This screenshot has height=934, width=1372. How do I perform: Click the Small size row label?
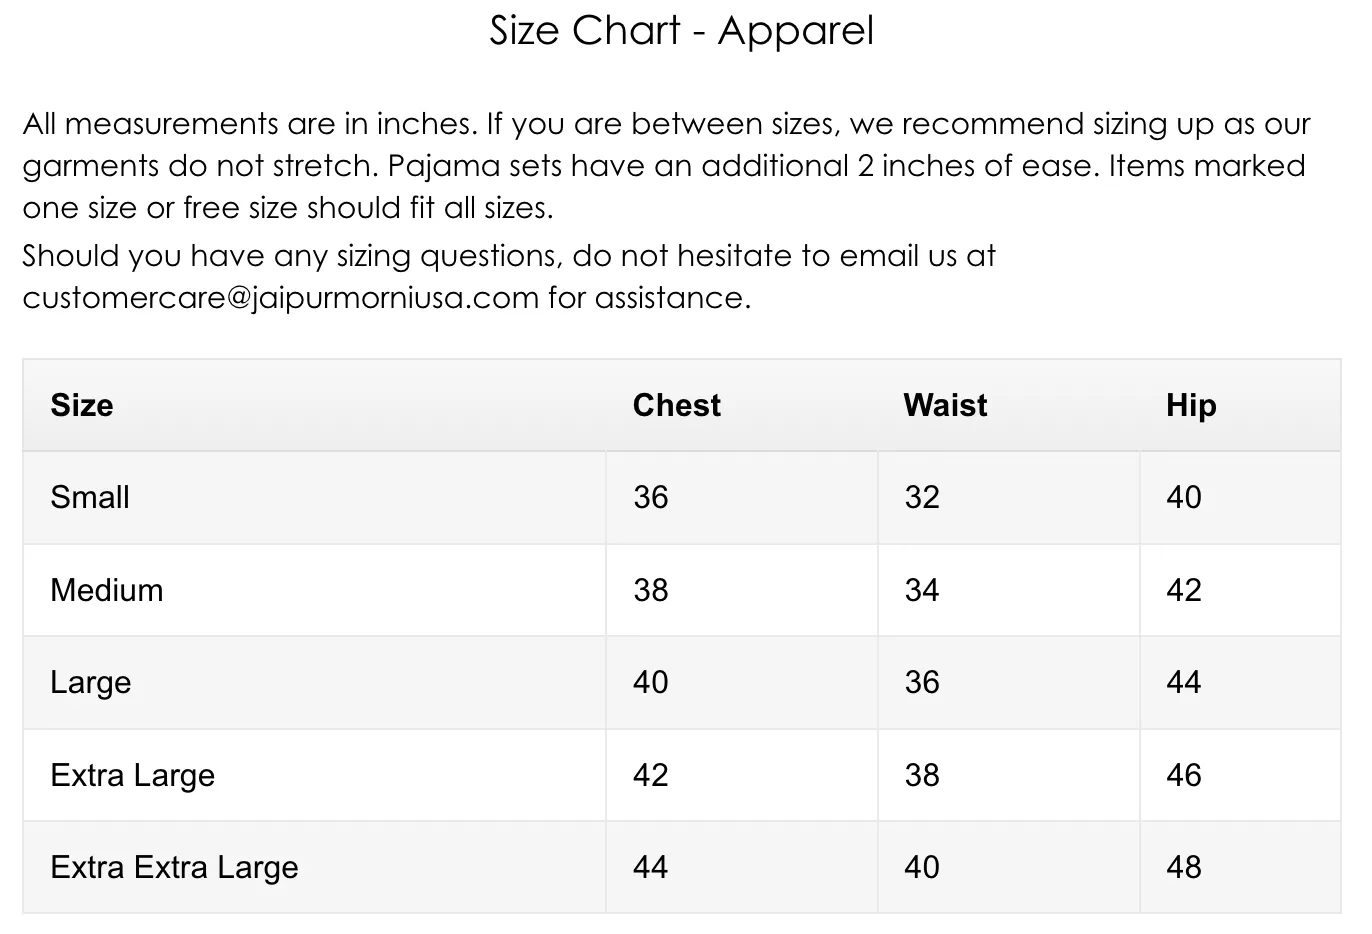[90, 497]
